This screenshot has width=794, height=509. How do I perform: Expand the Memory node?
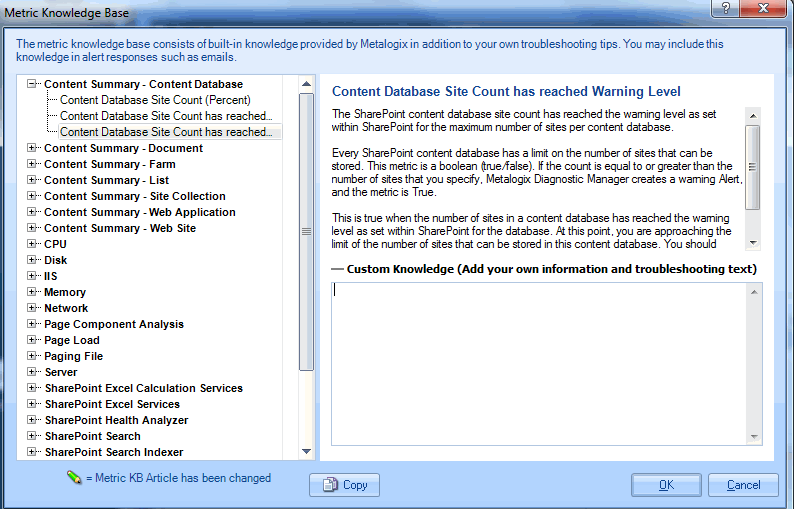coord(31,292)
